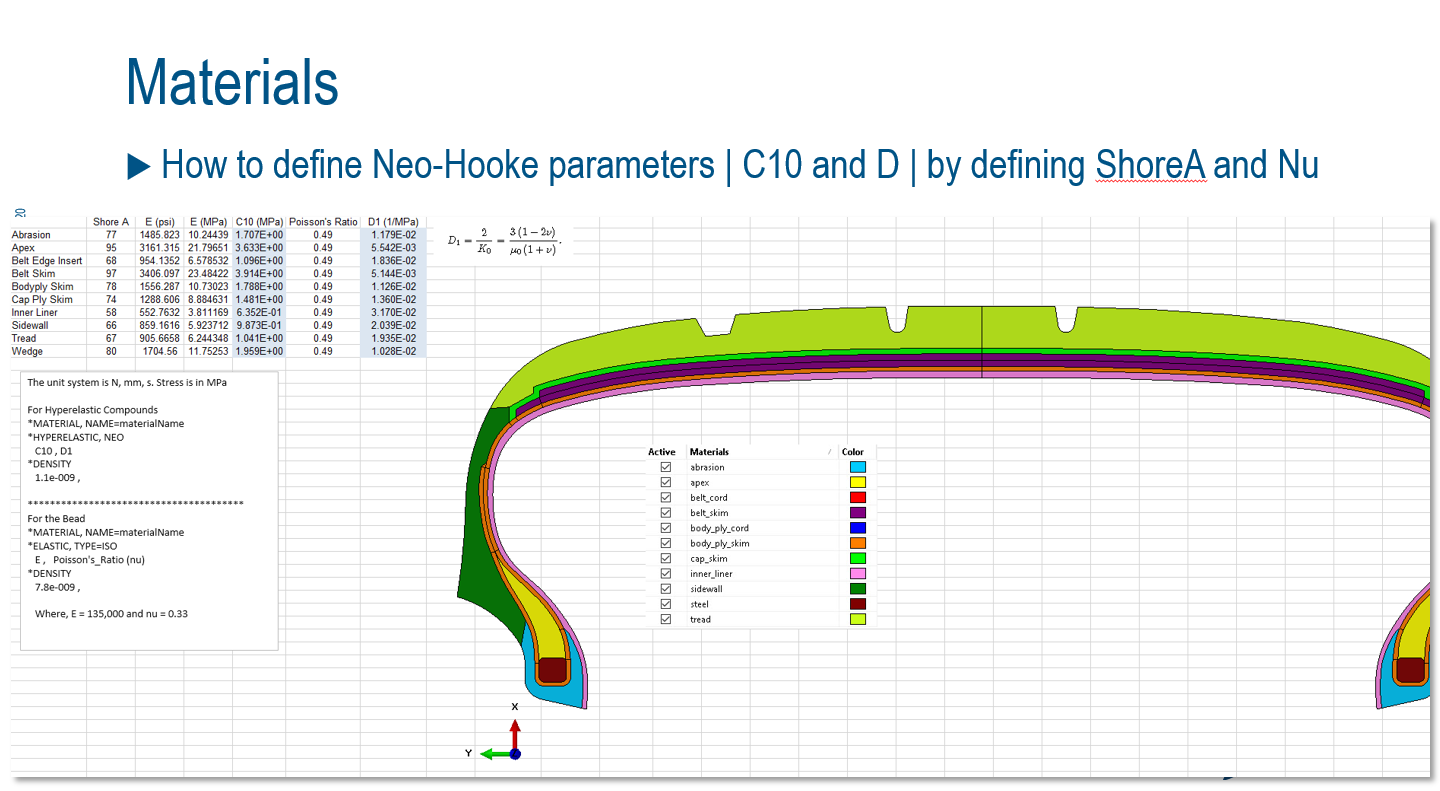1440x791 pixels.
Task: Pick the cap_skim green color swatch
Action: [x=857, y=558]
